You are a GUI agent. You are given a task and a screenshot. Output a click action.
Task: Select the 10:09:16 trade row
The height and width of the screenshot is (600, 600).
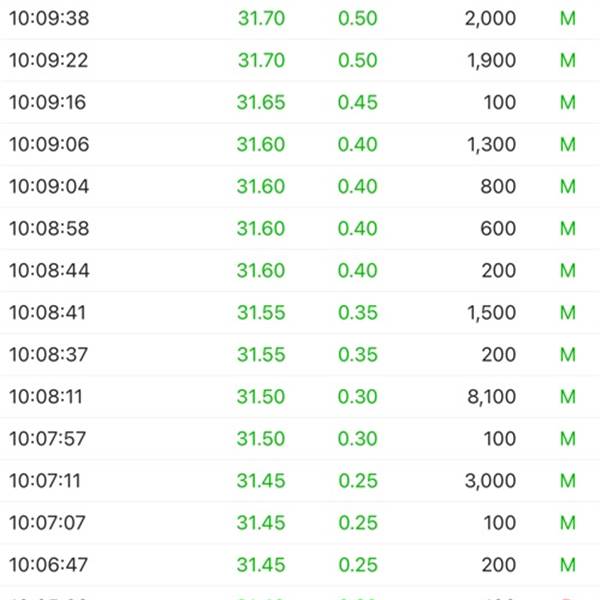click(x=300, y=102)
